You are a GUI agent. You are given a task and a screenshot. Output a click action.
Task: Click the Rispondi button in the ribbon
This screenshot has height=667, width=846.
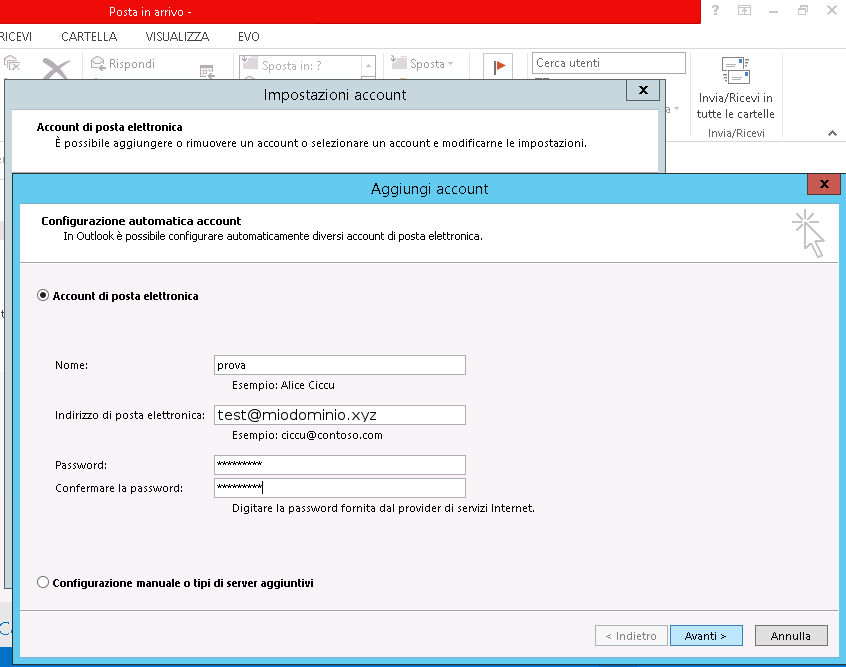pos(122,64)
